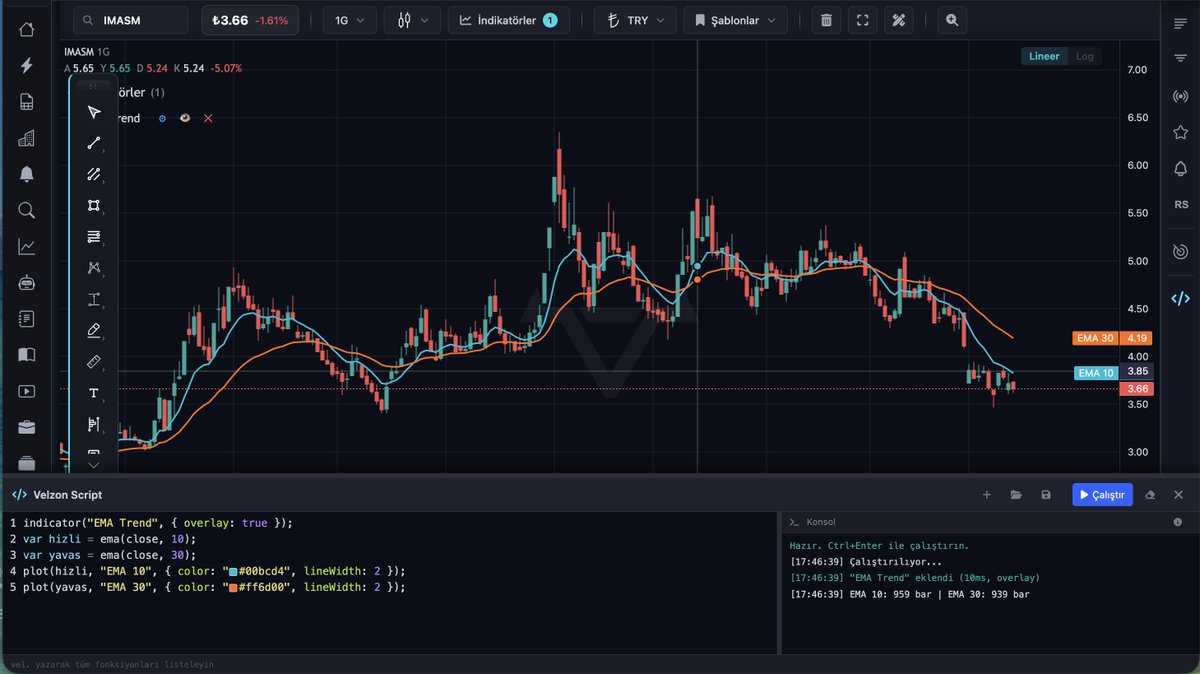
Task: Open the bell icon in right sidebar
Action: (x=1180, y=168)
